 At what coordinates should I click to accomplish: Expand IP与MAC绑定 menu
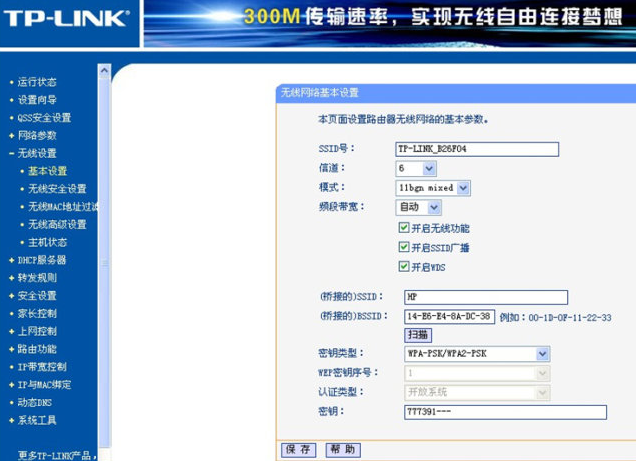[x=44, y=385]
